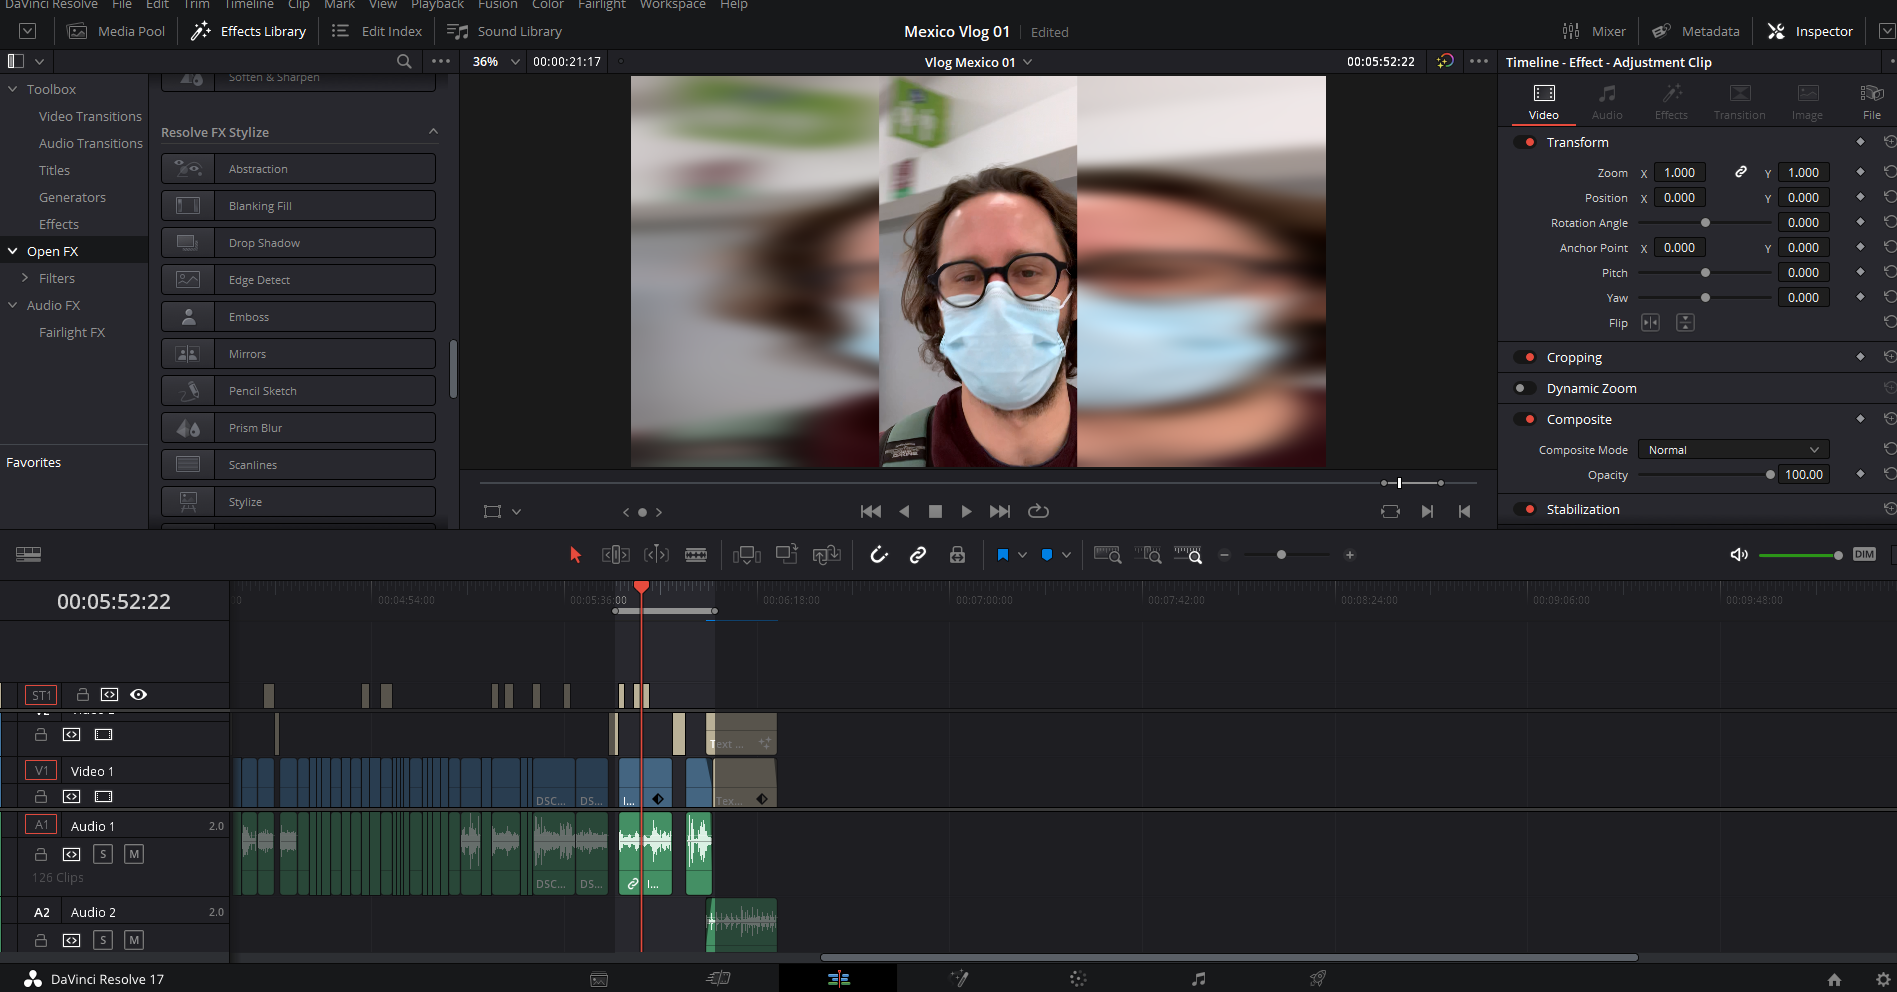Toggle the Effects Library panel
The height and width of the screenshot is (992, 1897).
(249, 31)
